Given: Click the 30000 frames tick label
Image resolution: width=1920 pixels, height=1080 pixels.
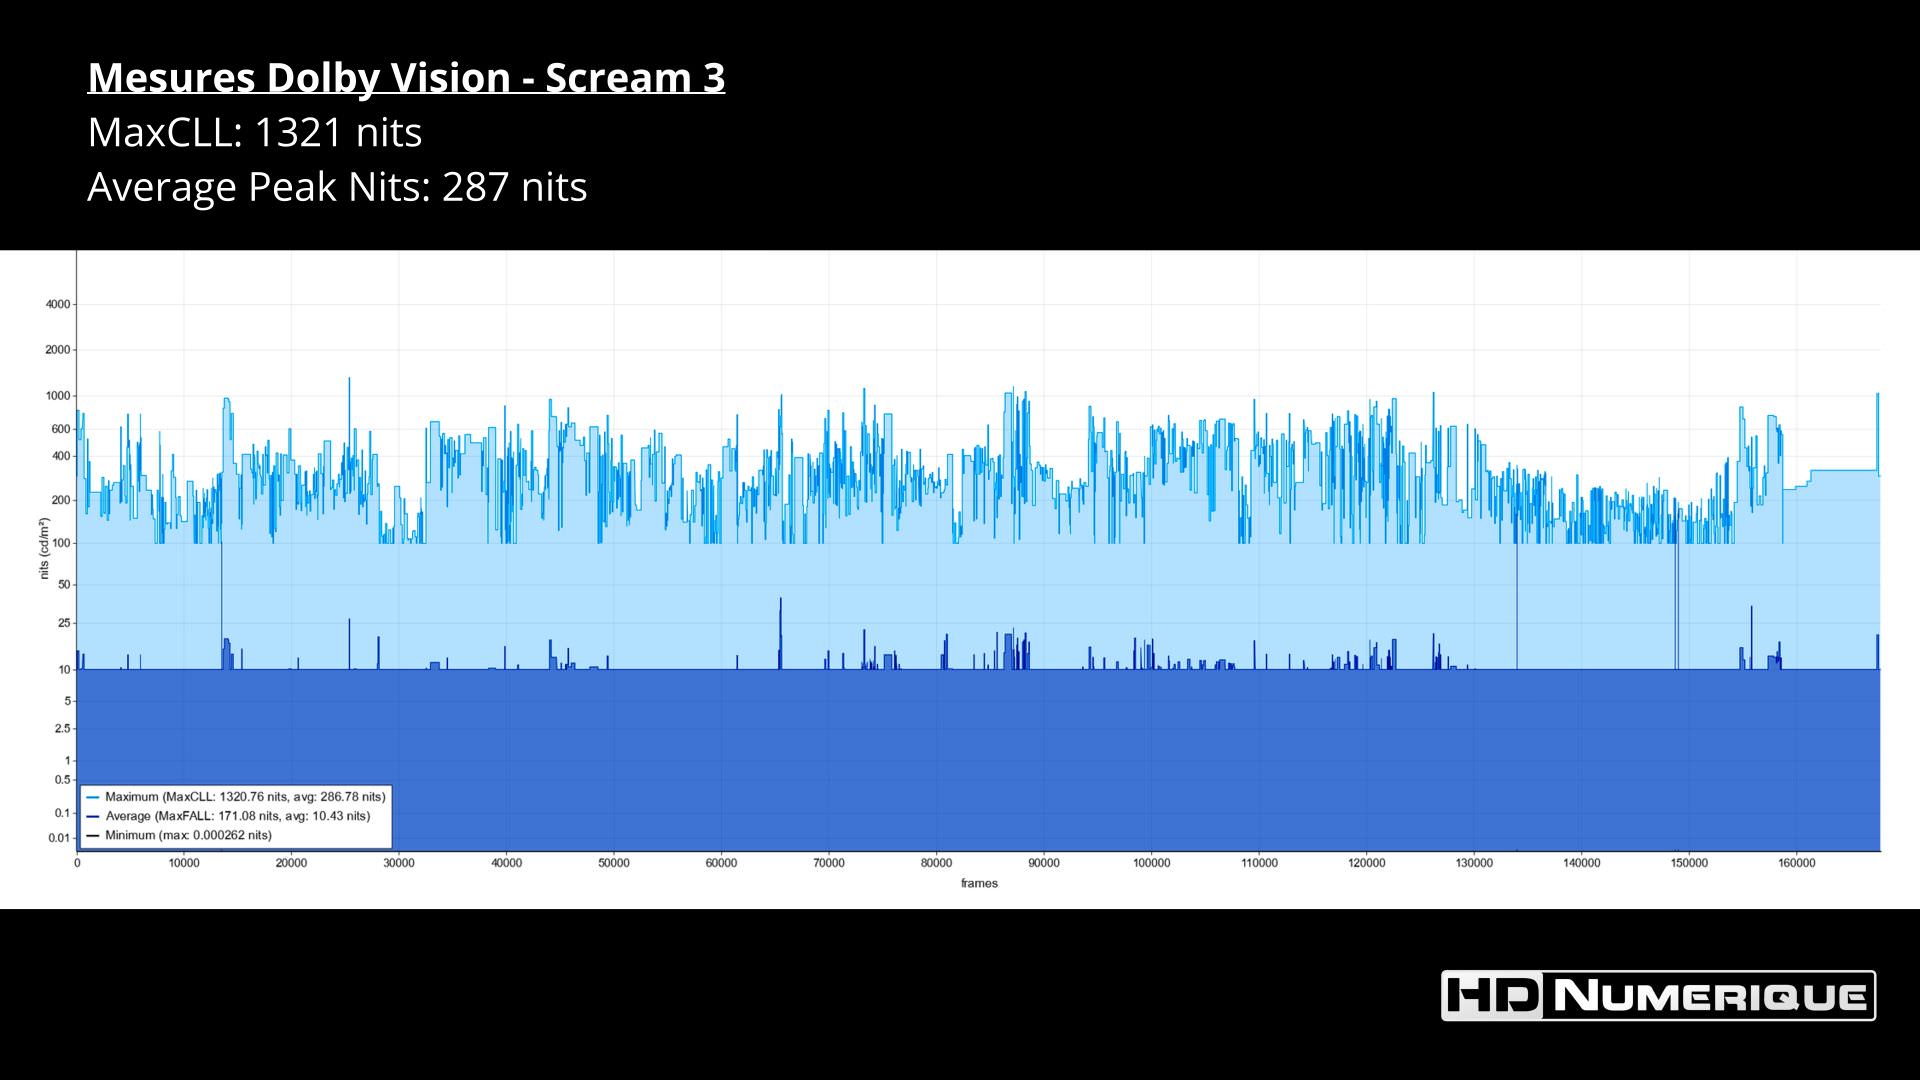Looking at the screenshot, I should [x=399, y=863].
